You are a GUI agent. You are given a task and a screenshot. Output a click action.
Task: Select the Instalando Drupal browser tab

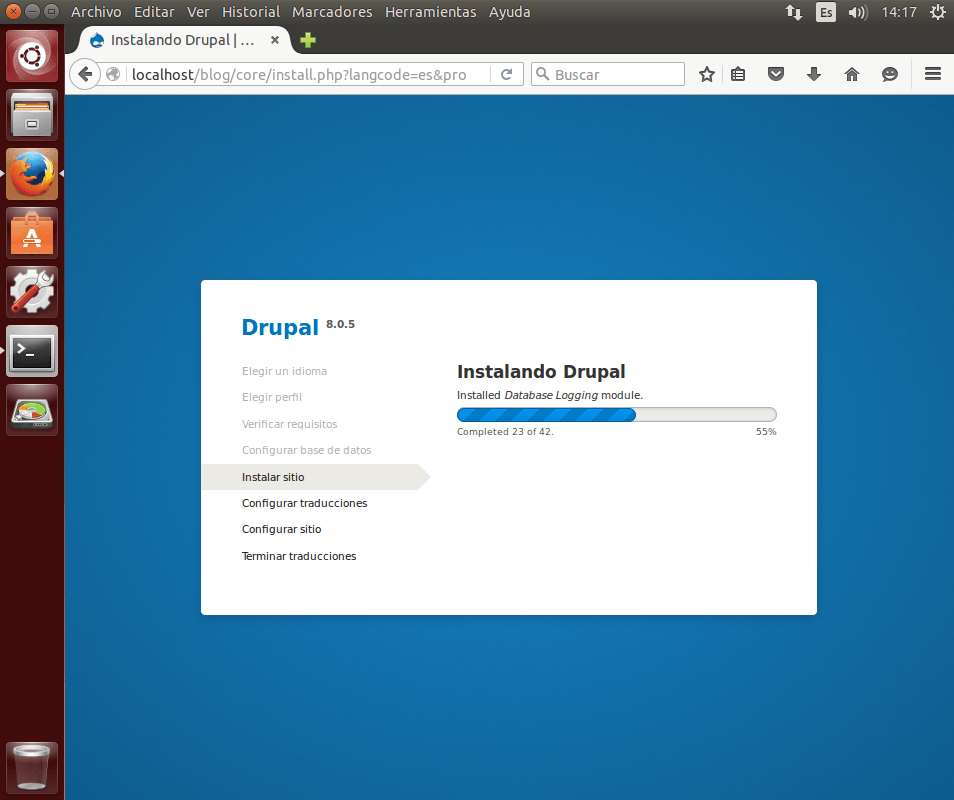tap(183, 40)
